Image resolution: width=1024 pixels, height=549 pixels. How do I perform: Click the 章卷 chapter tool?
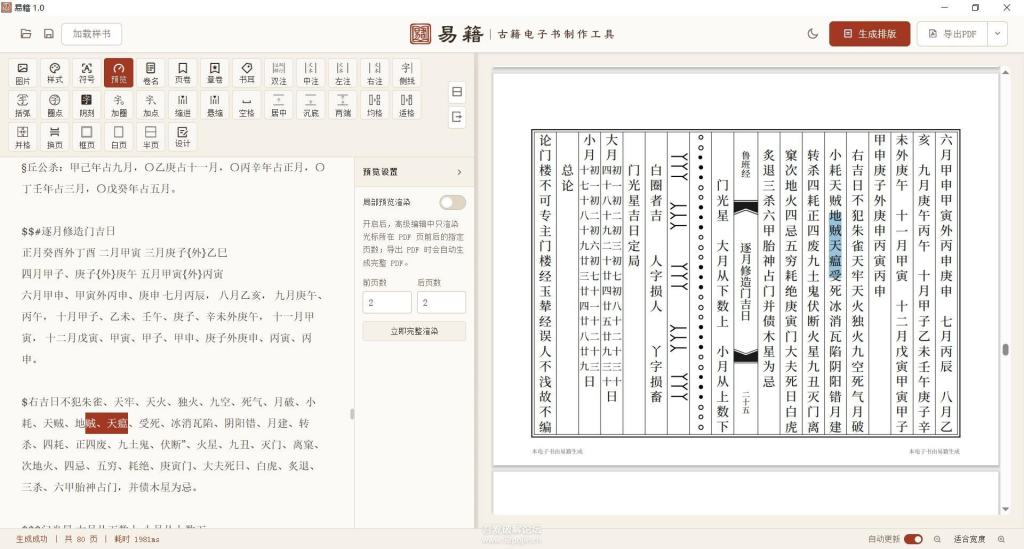pos(215,72)
